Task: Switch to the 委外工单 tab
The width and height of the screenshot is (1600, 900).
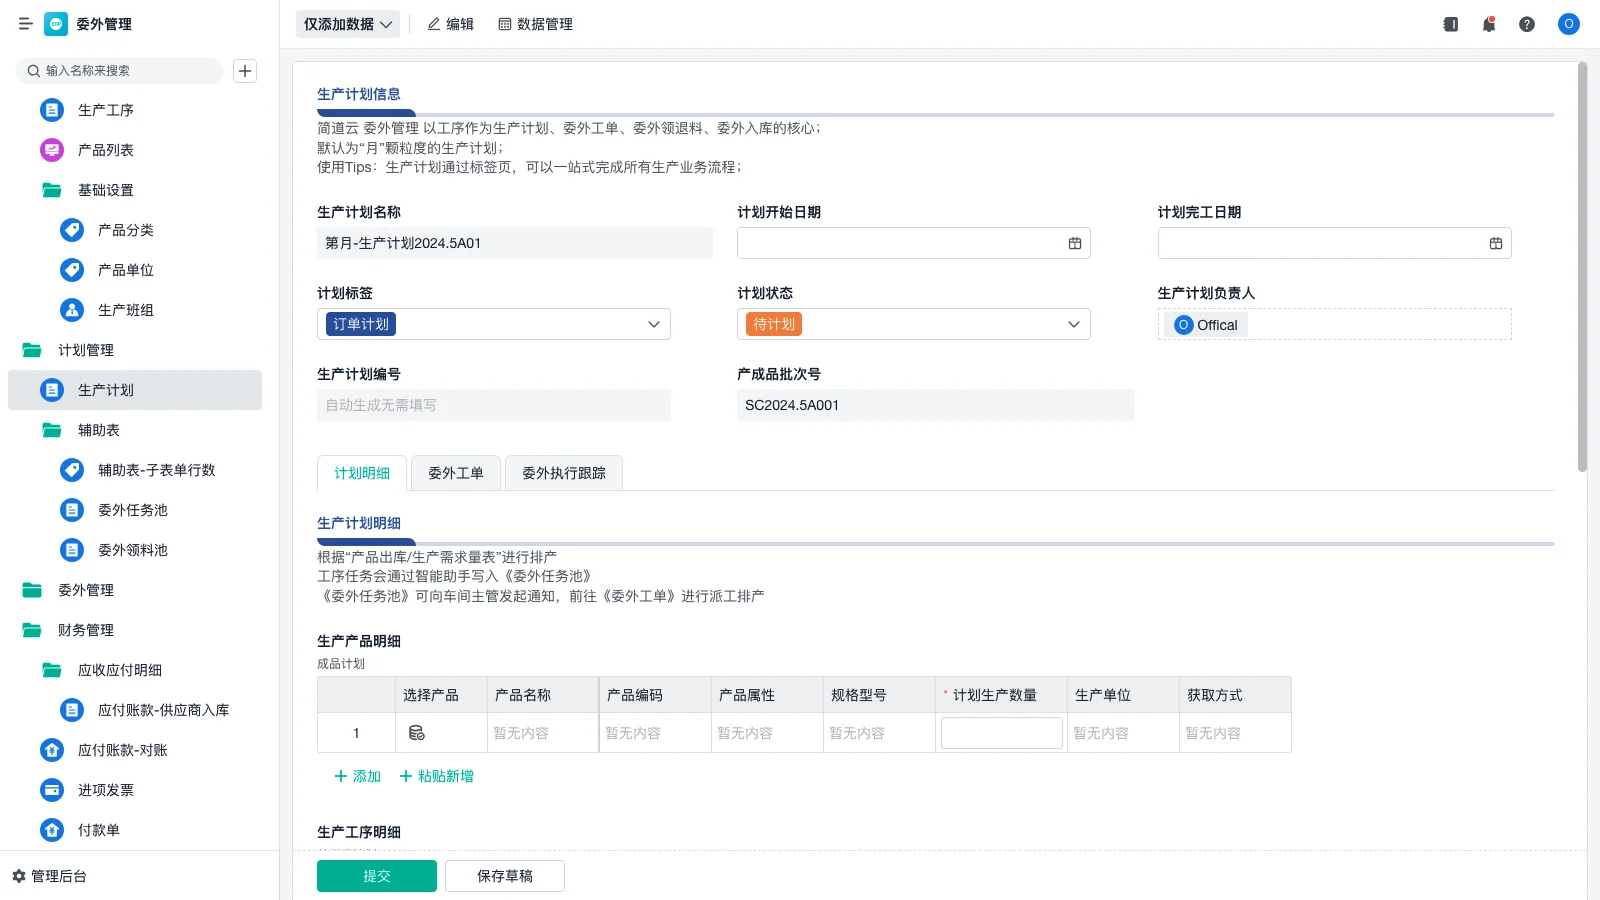Action: tap(456, 473)
